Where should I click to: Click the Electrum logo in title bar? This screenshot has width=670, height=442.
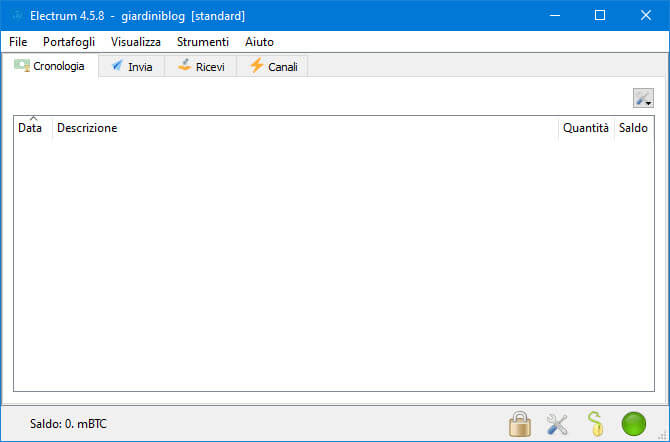tap(17, 16)
